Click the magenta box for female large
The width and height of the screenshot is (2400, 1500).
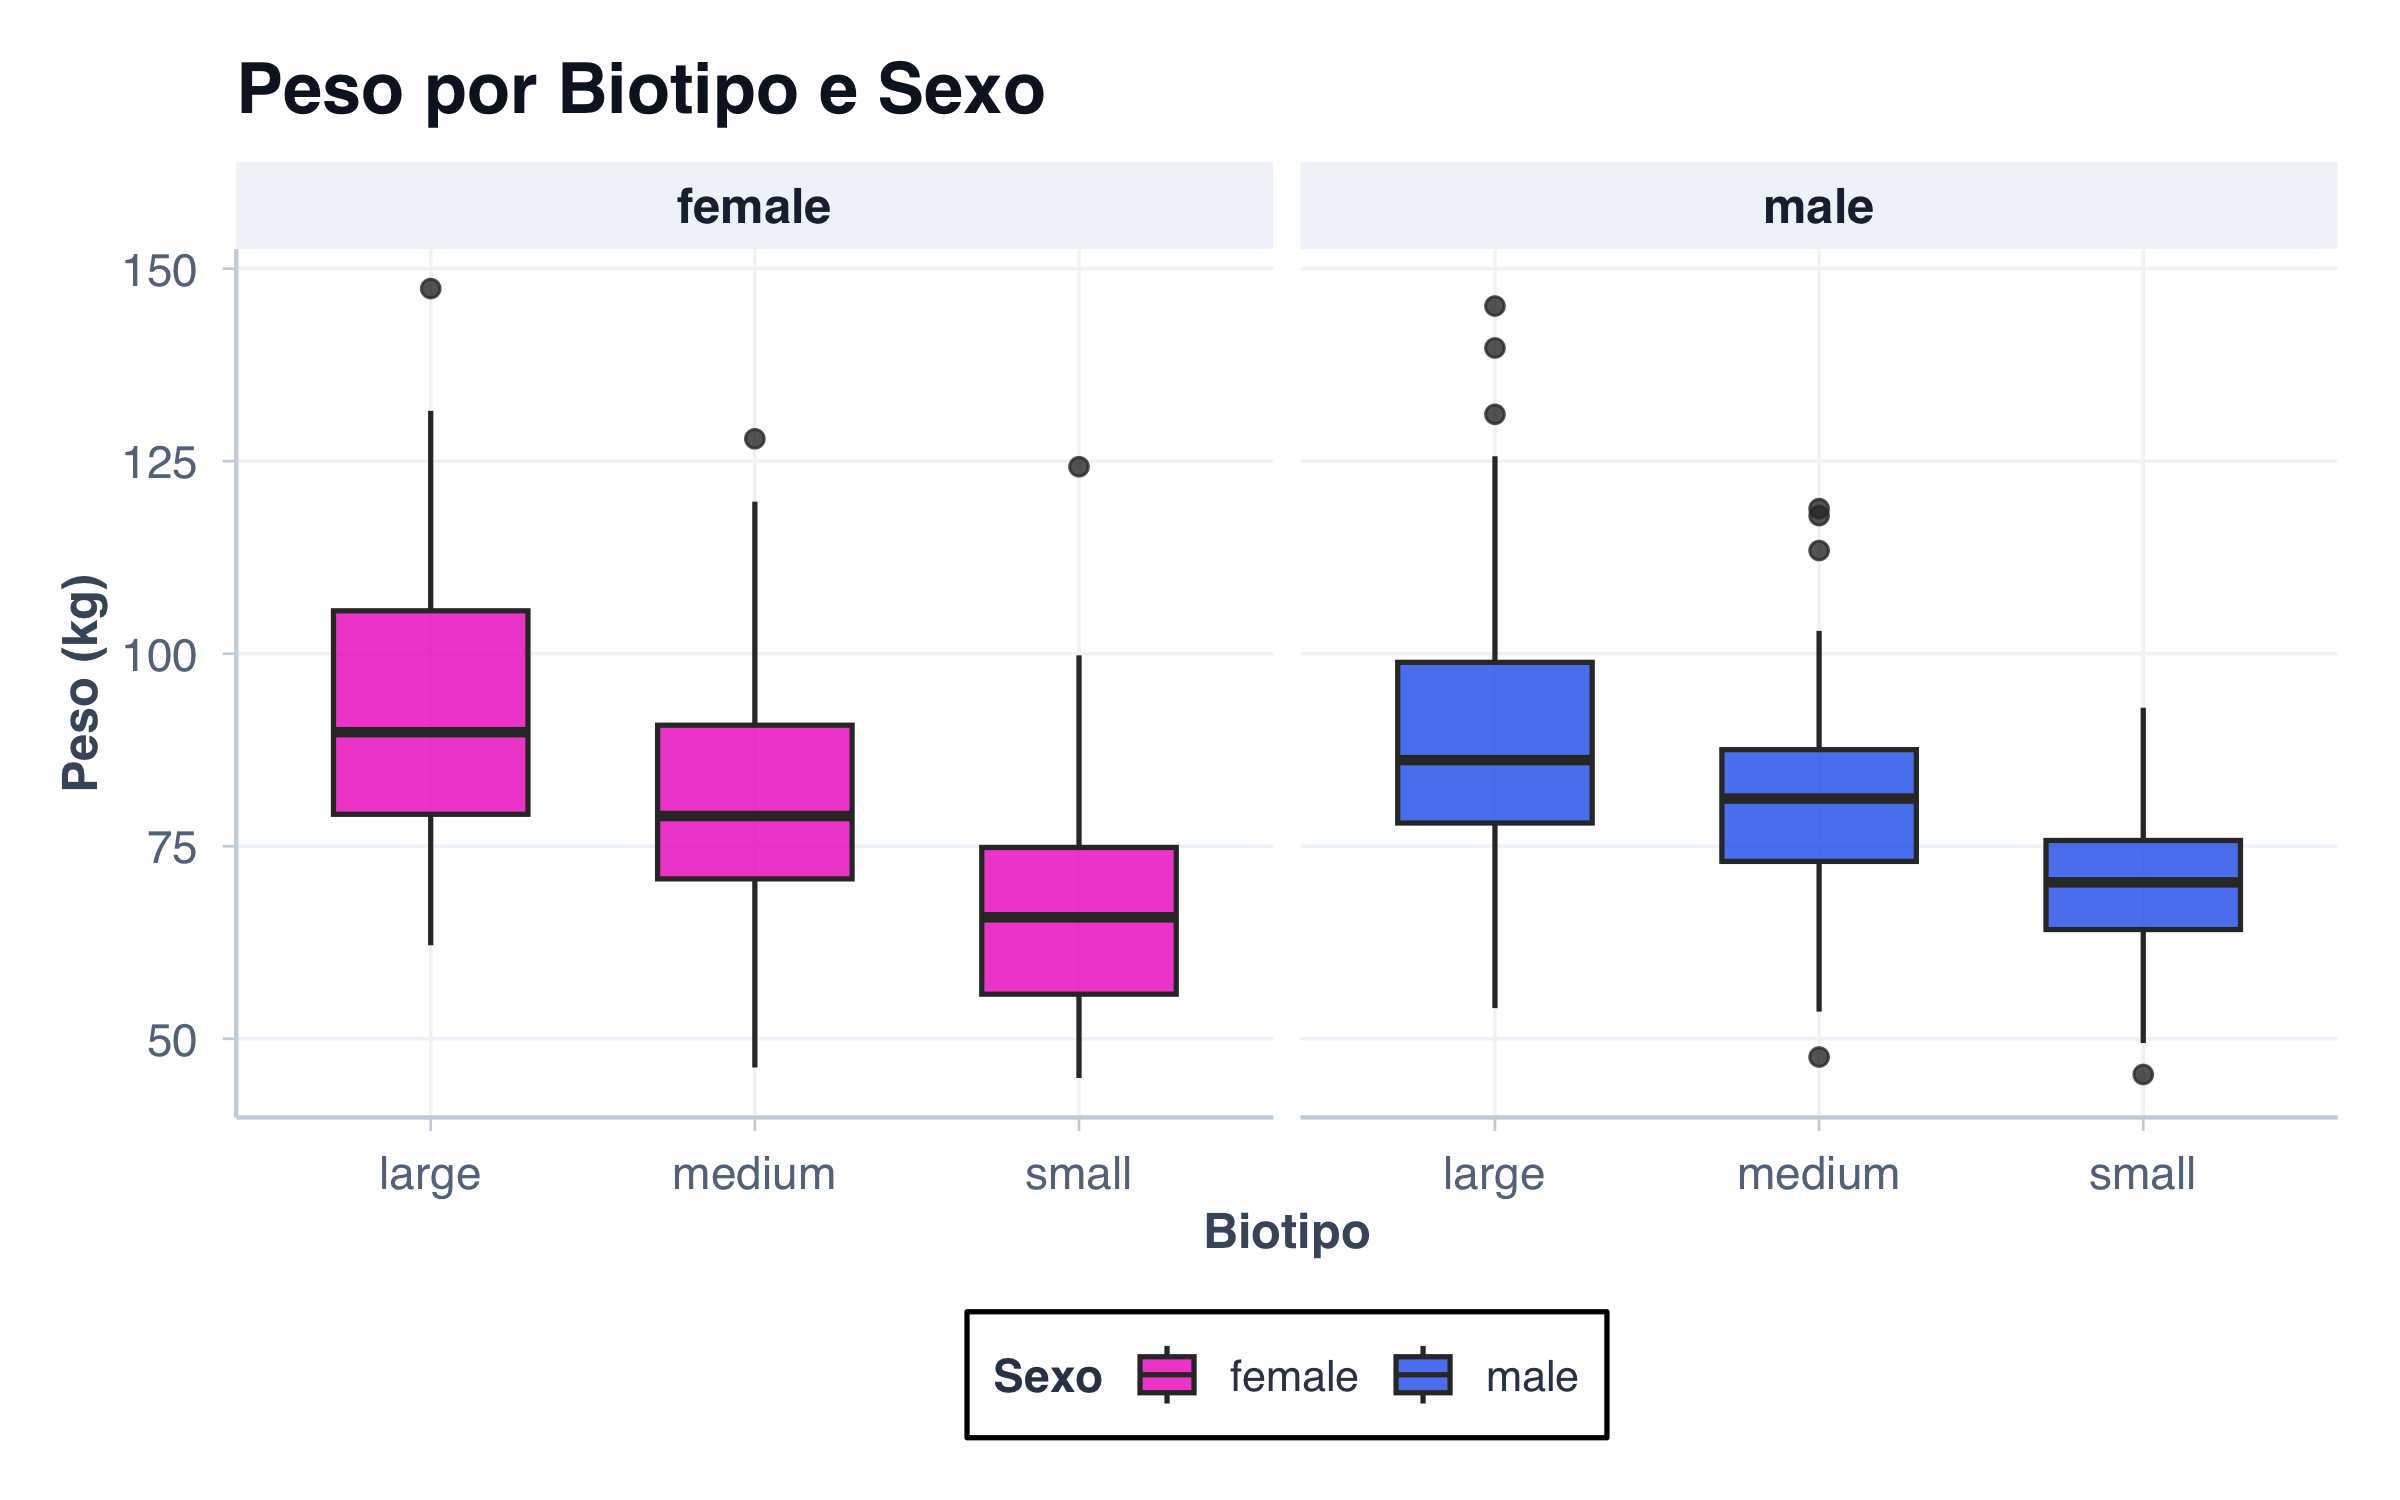431,680
